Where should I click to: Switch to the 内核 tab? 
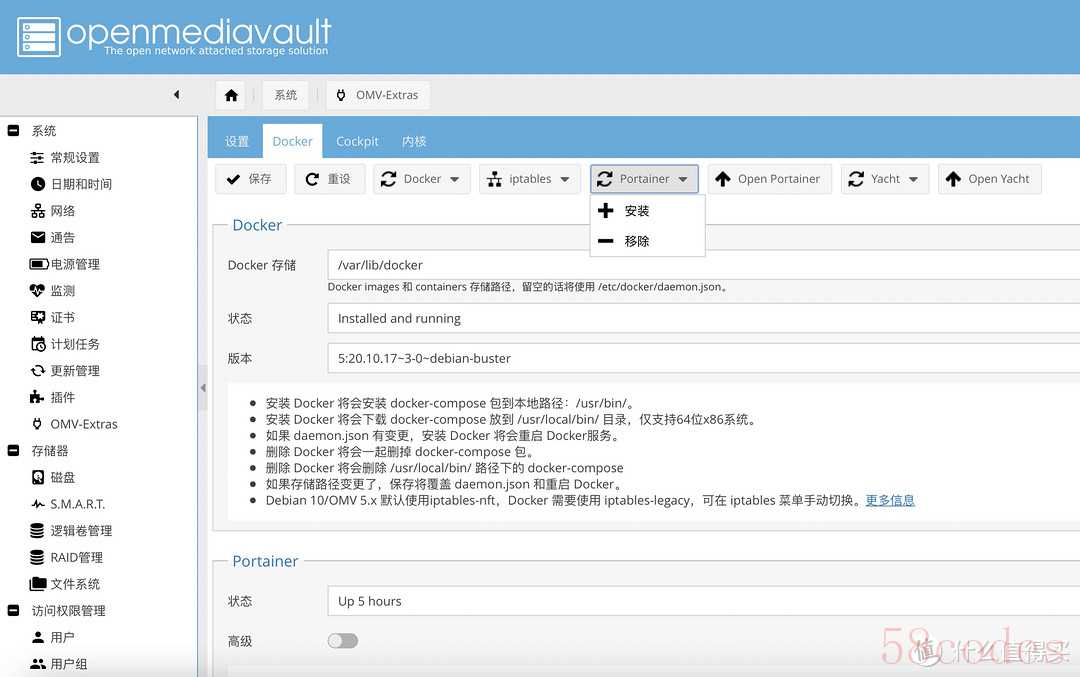[414, 141]
